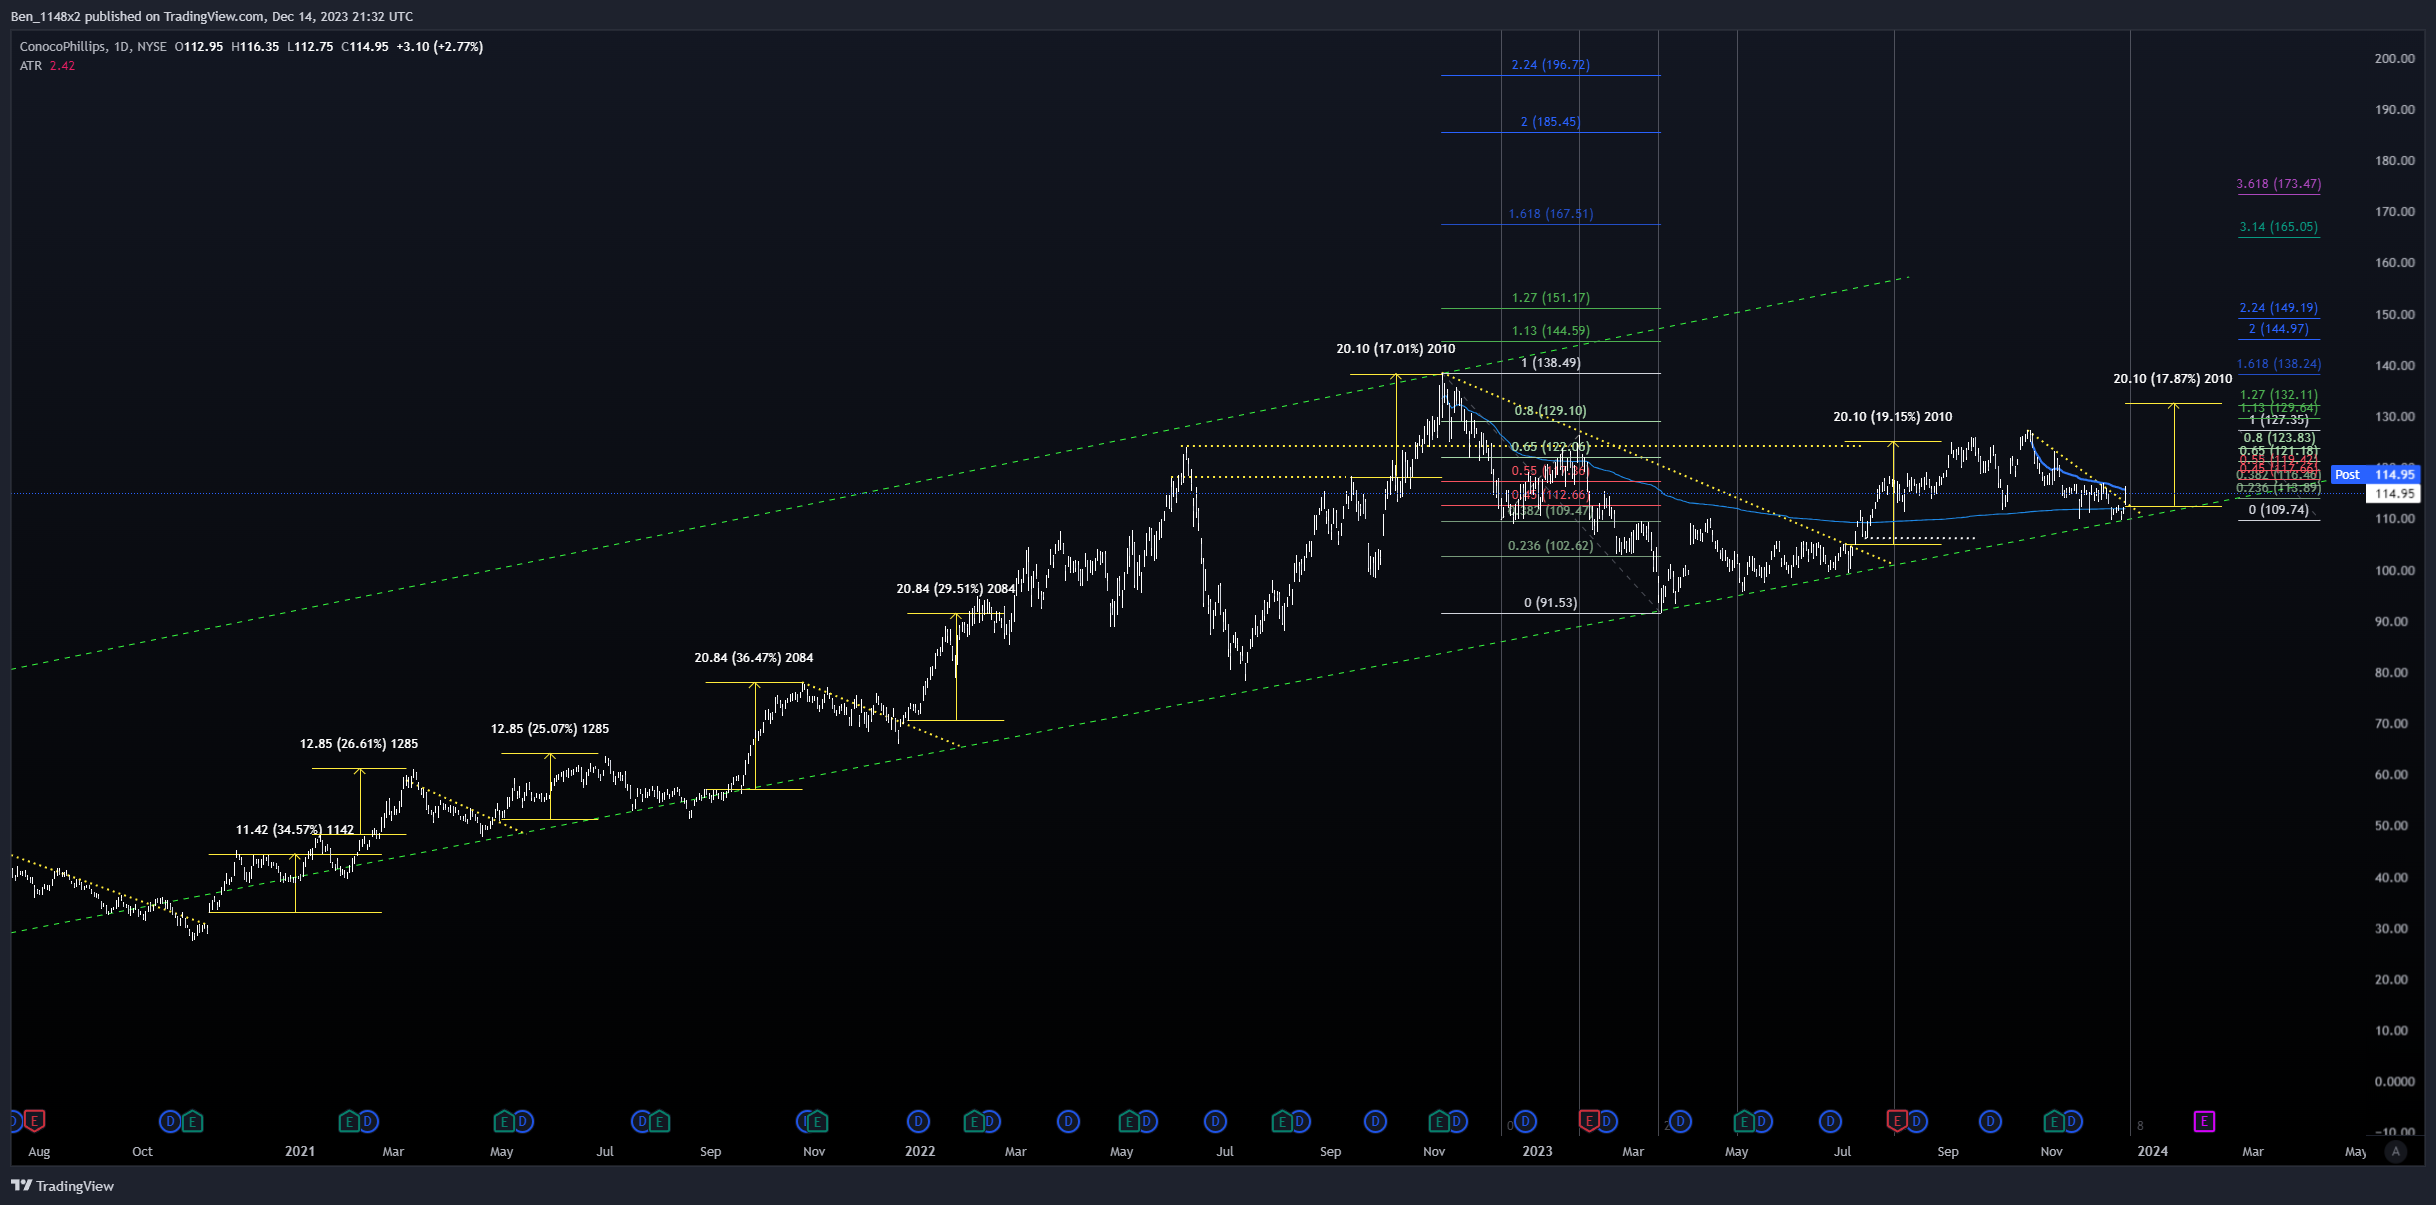This screenshot has width=2436, height=1205.
Task: Select the lone dividend marker in October 2023
Action: (x=1990, y=1121)
